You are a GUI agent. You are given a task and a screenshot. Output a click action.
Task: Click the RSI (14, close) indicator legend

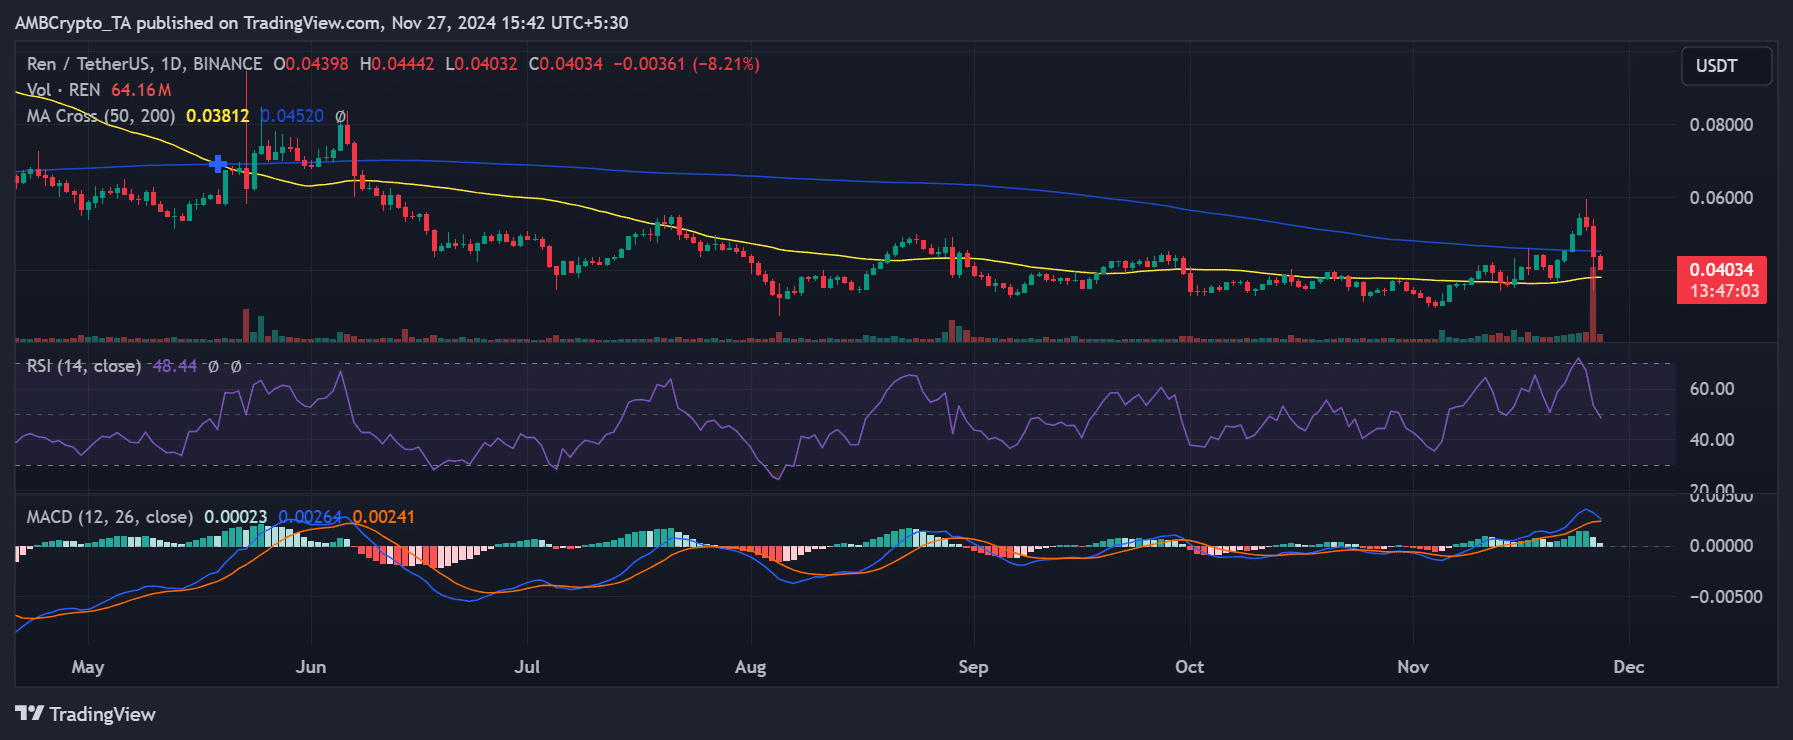83,366
